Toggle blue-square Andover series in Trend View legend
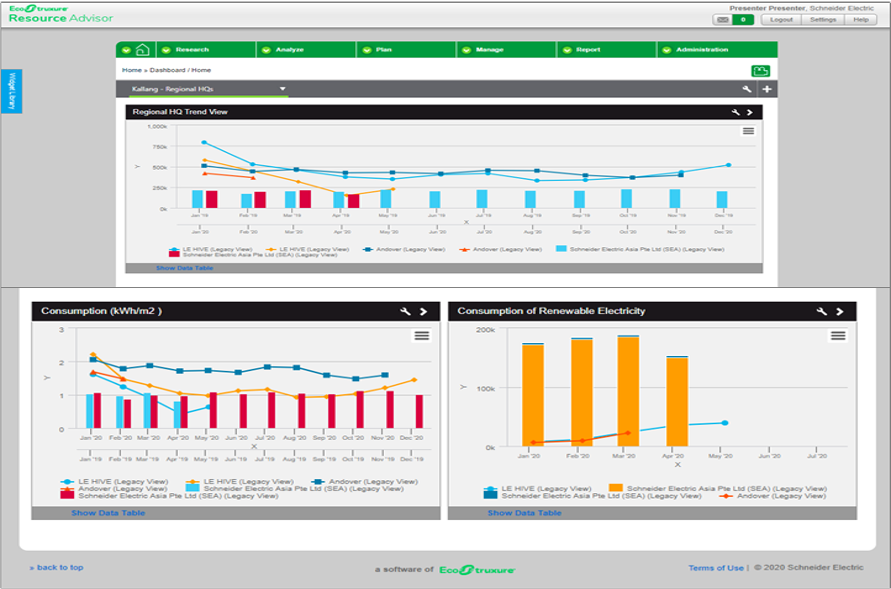The width and height of the screenshot is (891, 589). [404, 249]
